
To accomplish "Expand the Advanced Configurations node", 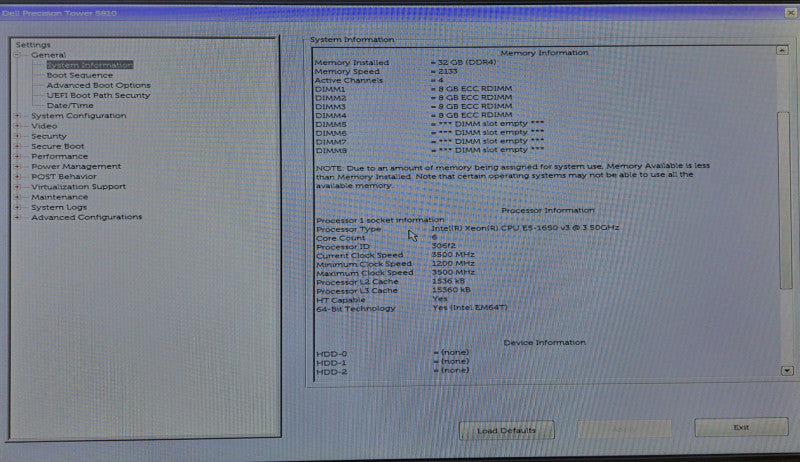I will coord(17,217).
